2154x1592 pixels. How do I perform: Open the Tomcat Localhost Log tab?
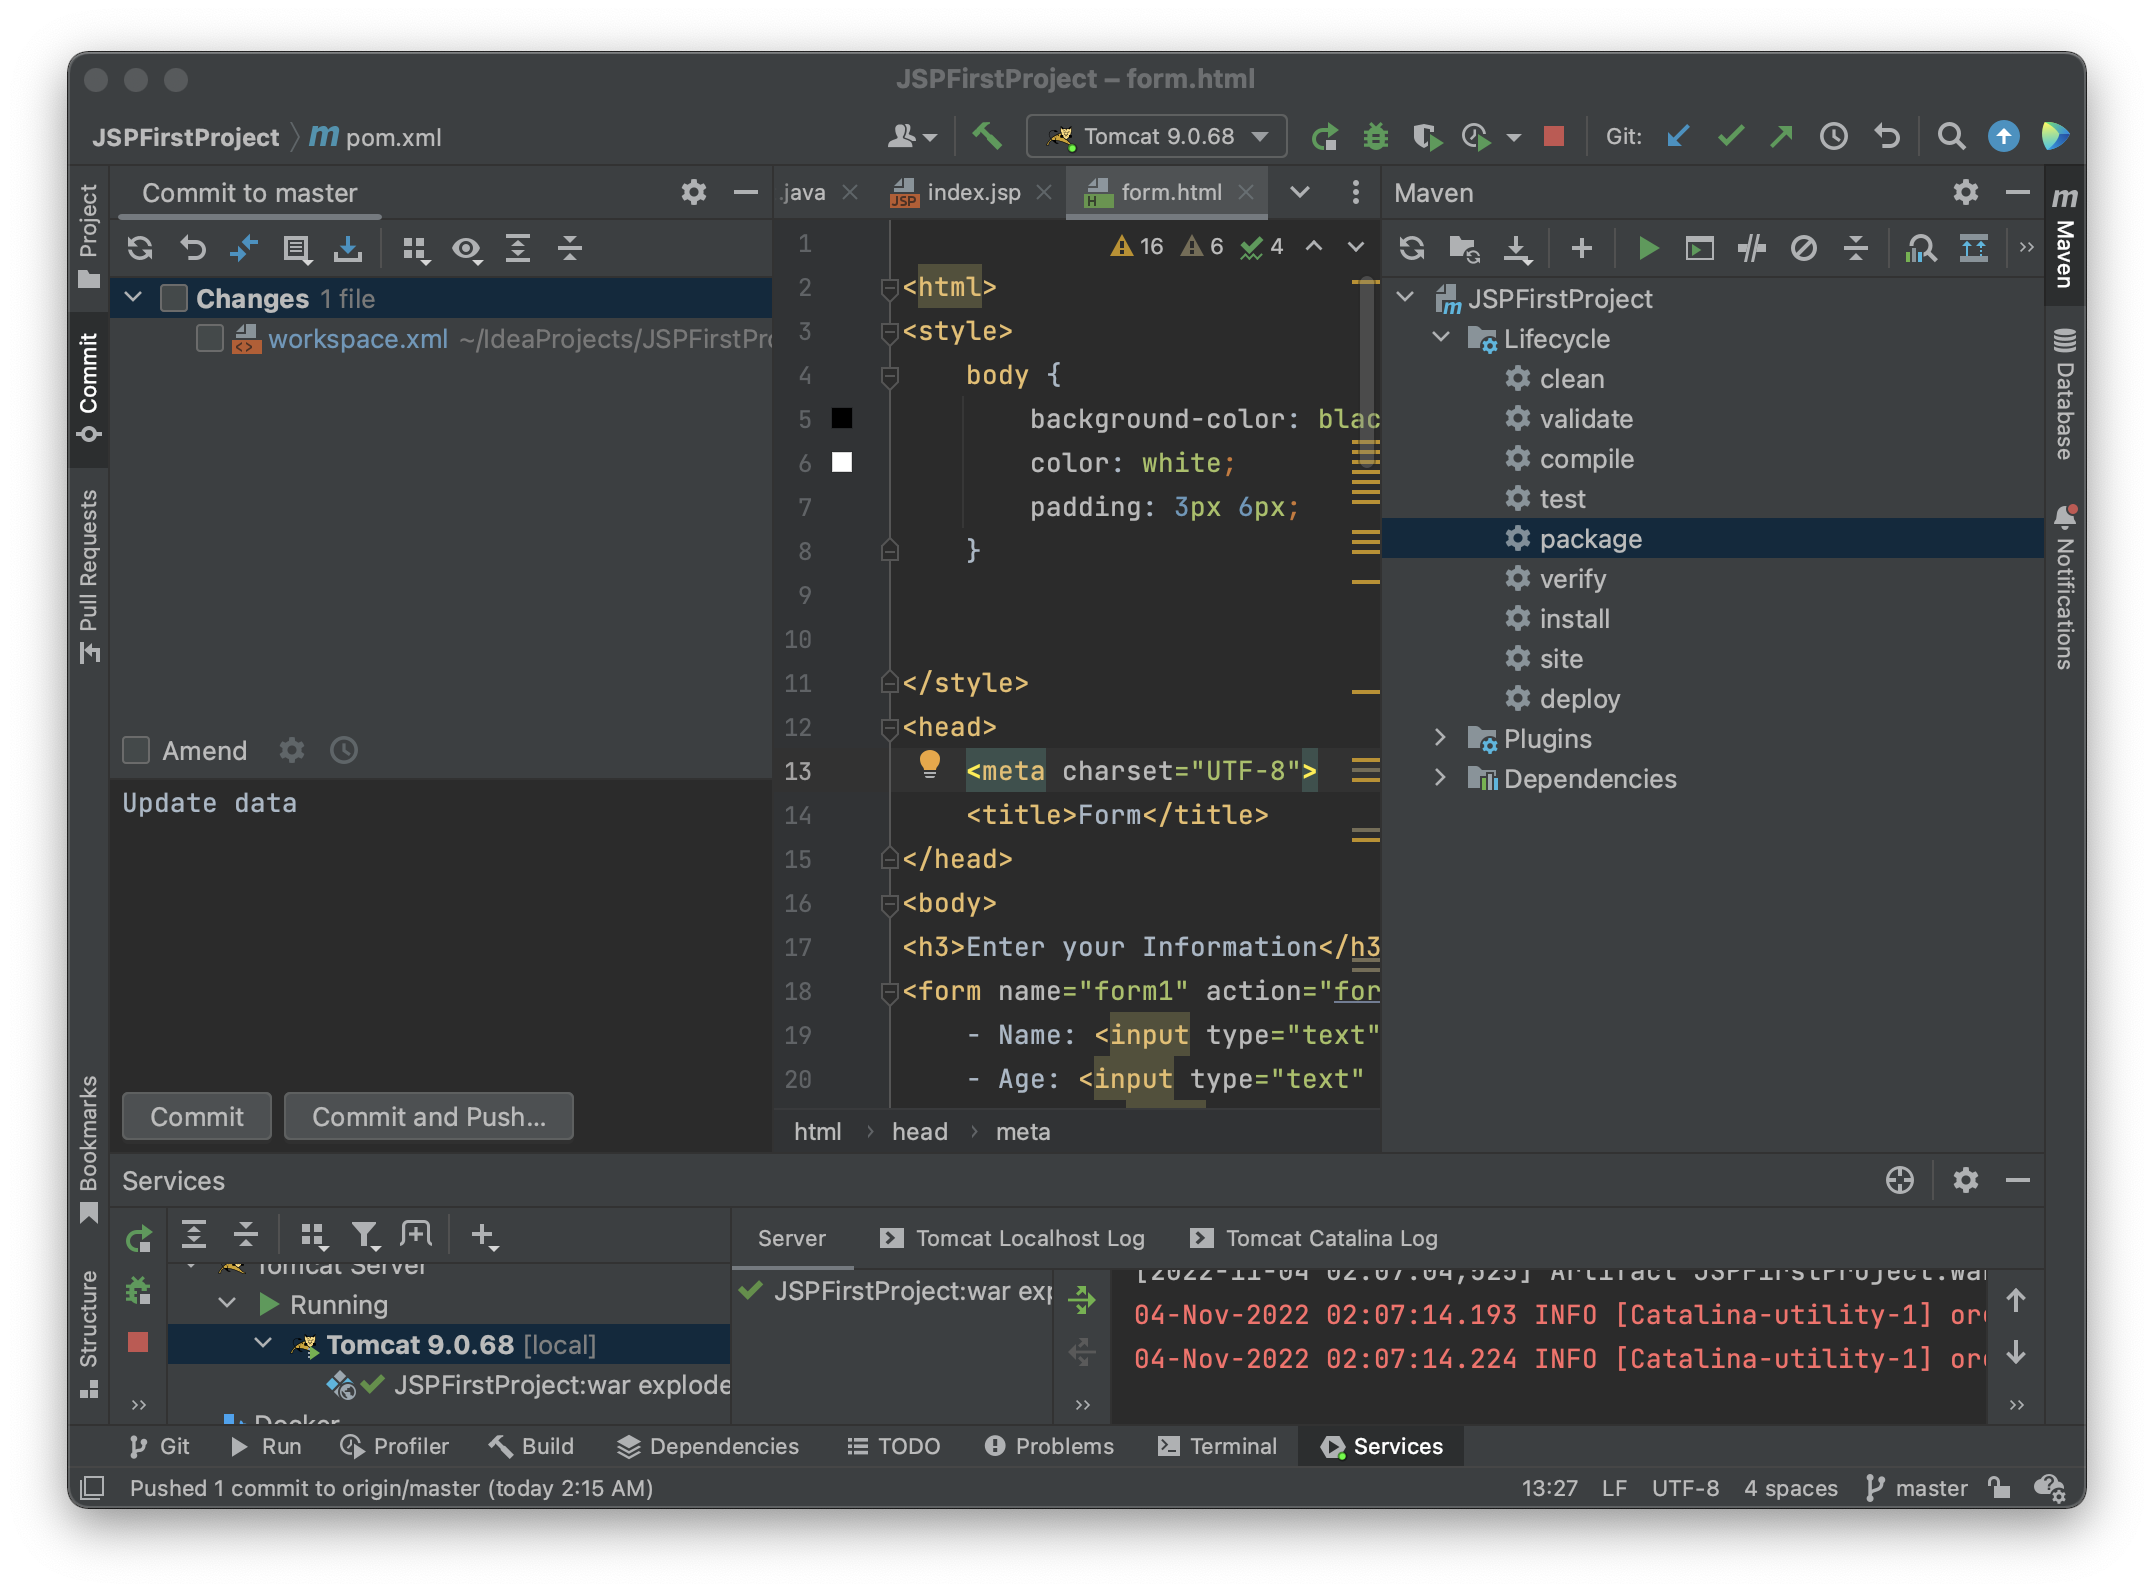1012,1238
